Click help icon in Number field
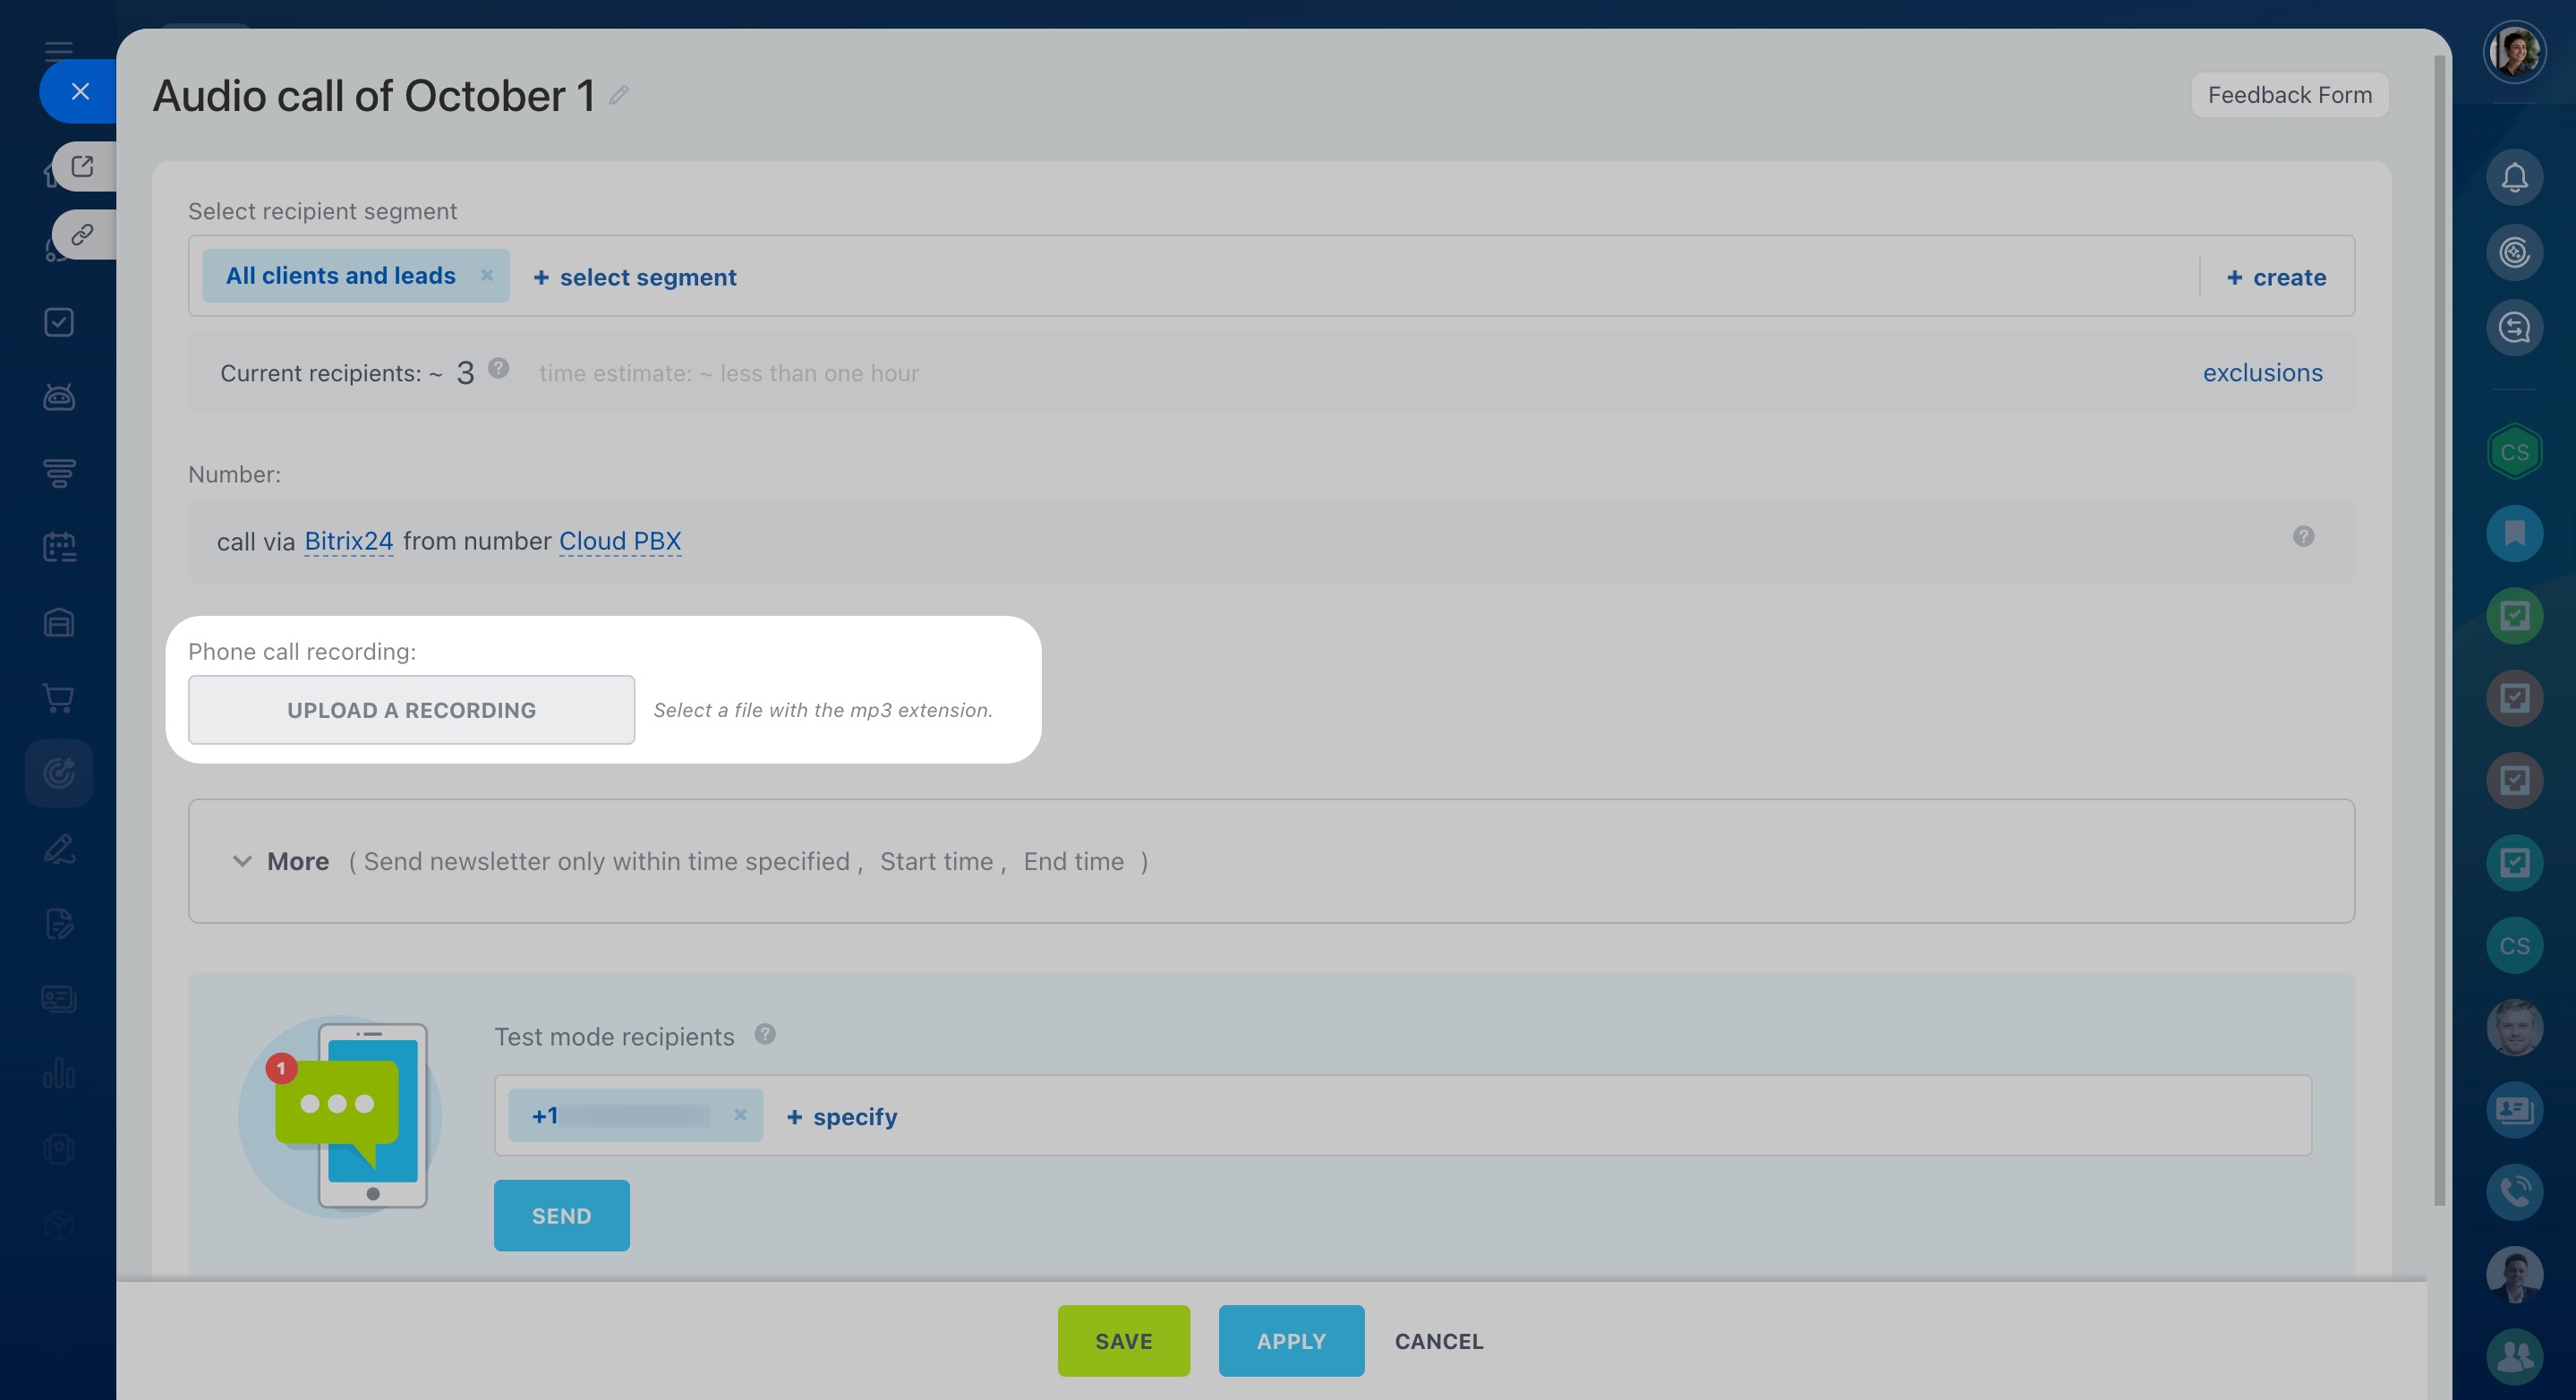2576x1400 pixels. click(2303, 537)
